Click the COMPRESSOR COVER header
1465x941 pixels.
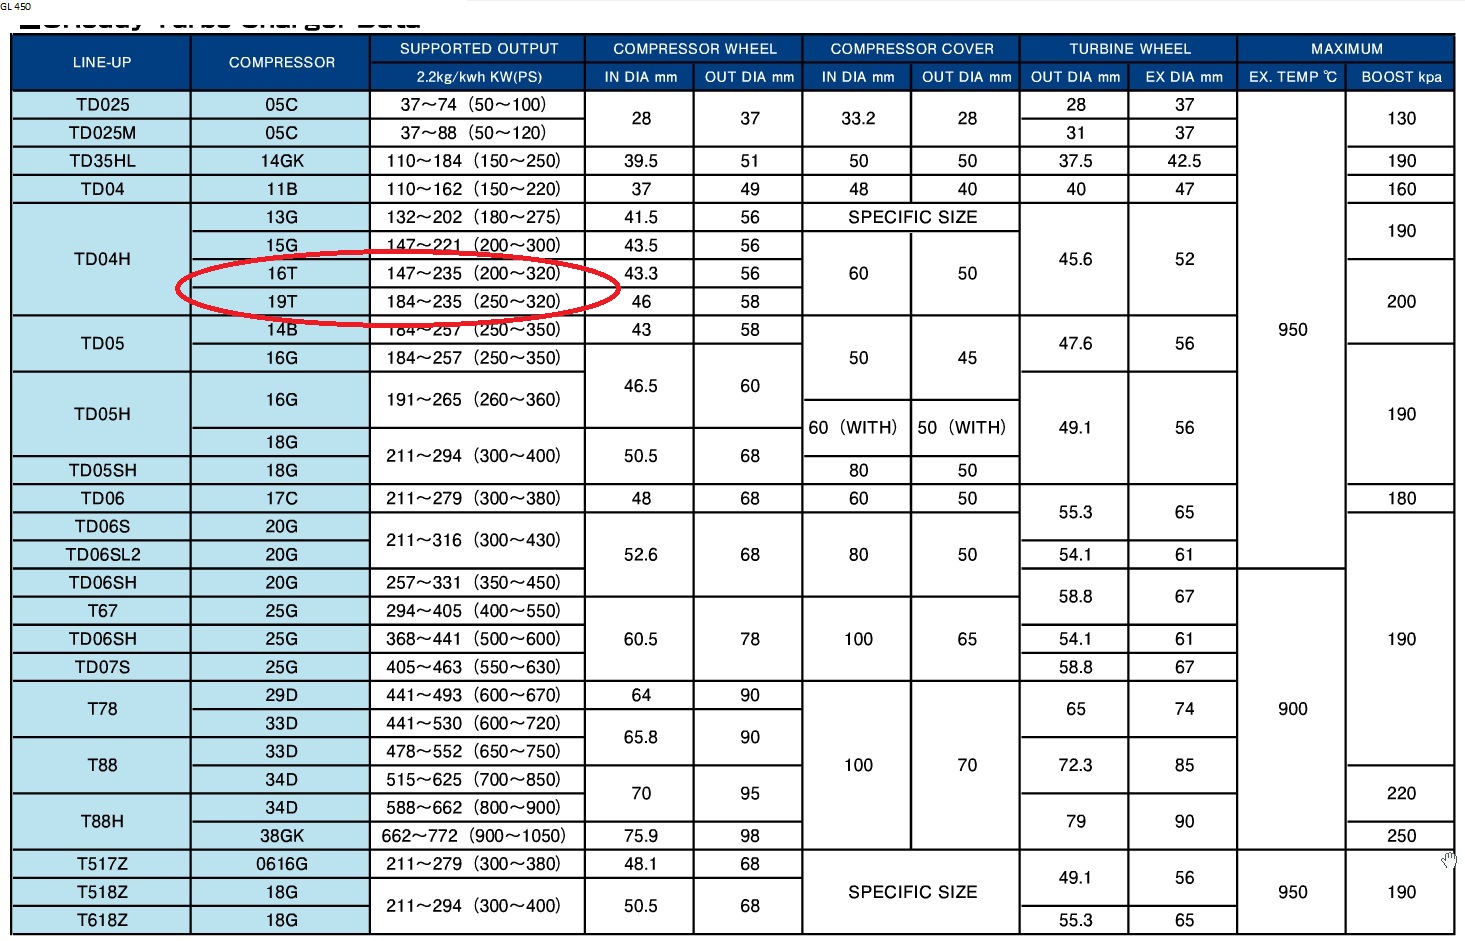[x=911, y=48]
